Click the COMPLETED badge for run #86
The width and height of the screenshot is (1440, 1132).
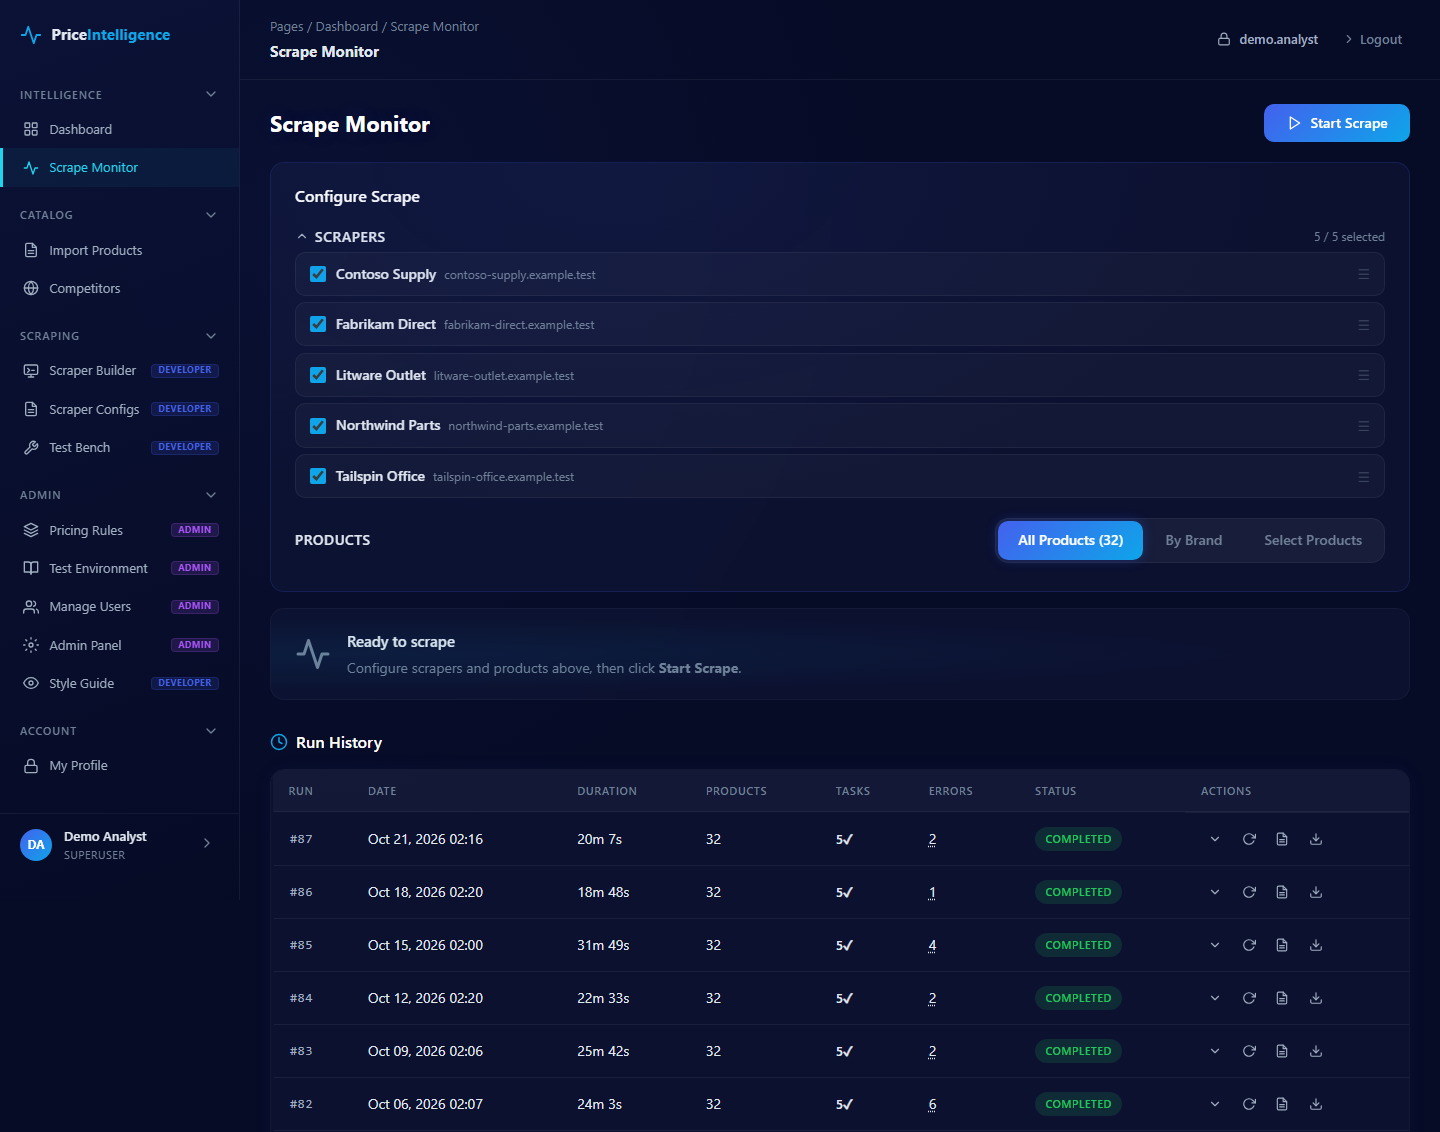1078,892
